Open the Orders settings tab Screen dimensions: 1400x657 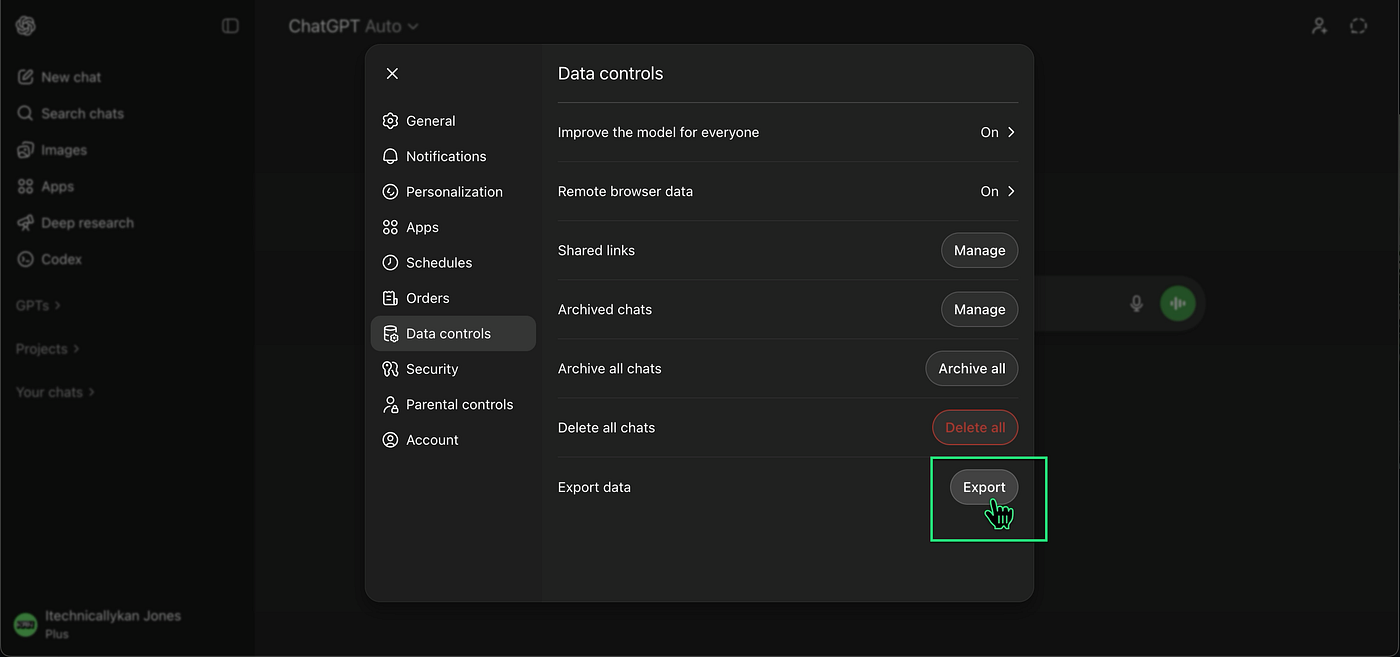tap(453, 299)
